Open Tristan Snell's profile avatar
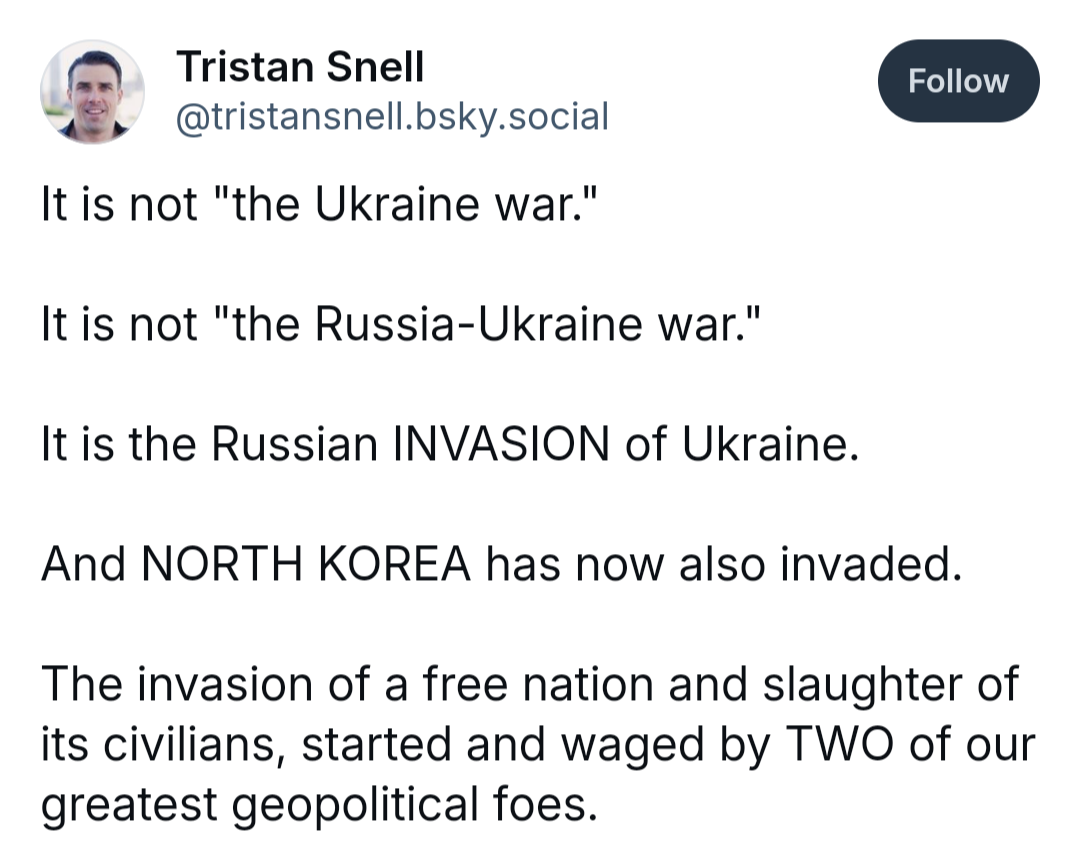 click(92, 92)
